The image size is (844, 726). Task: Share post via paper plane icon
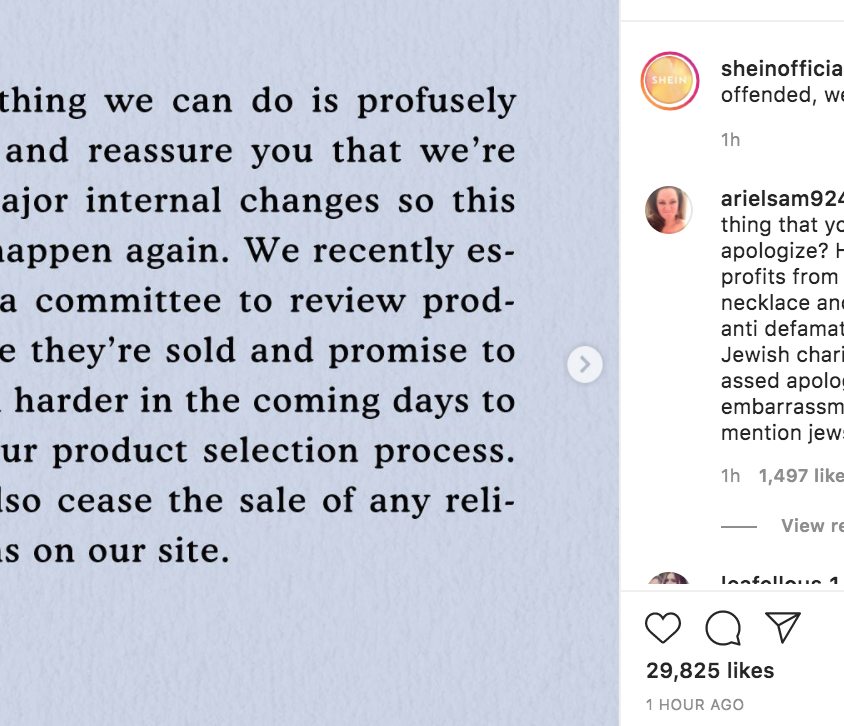click(x=783, y=627)
